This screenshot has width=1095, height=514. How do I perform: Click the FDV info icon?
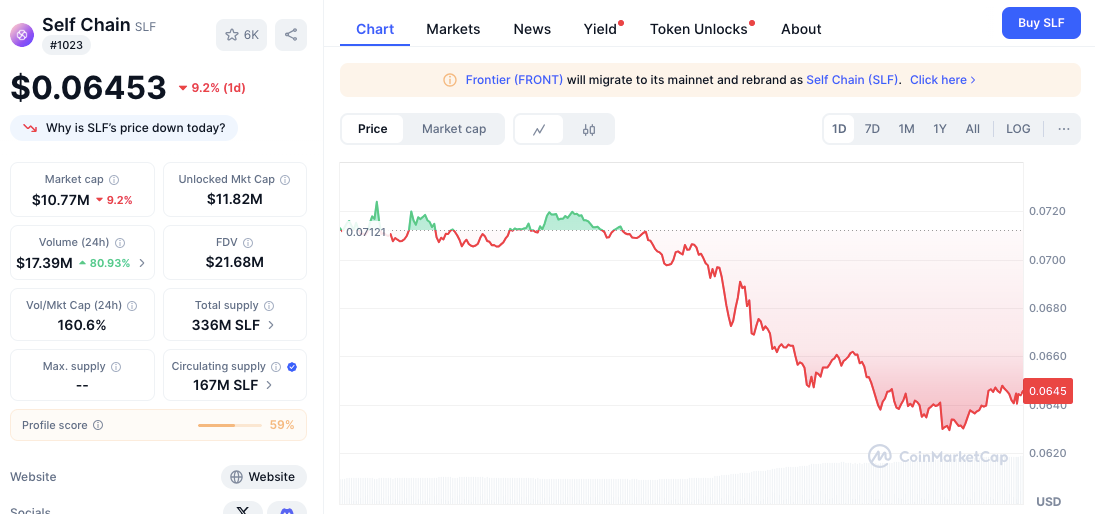248,242
